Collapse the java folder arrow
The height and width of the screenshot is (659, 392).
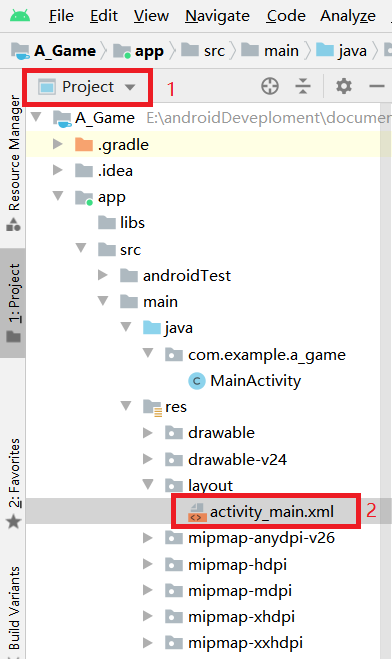[126, 327]
